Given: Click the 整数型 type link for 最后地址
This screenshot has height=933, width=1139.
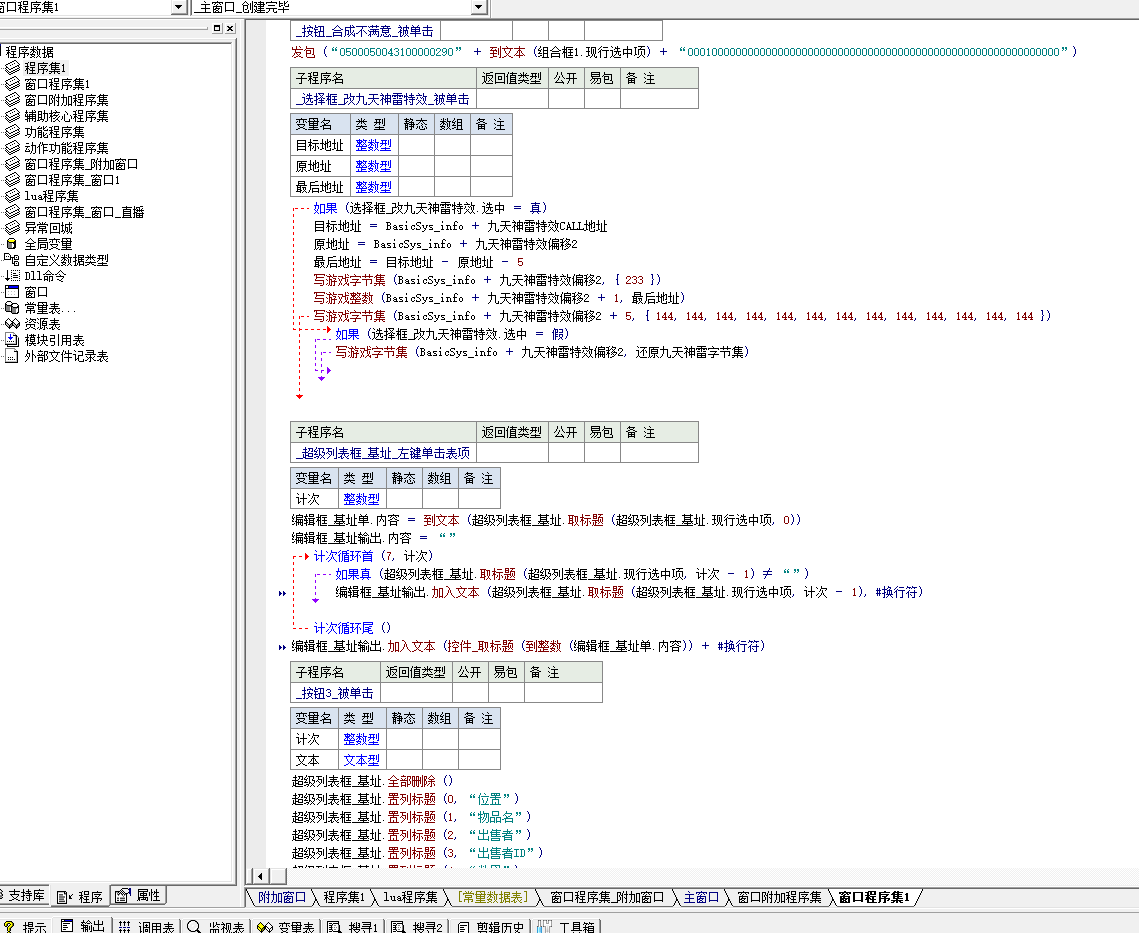Looking at the screenshot, I should point(373,187).
